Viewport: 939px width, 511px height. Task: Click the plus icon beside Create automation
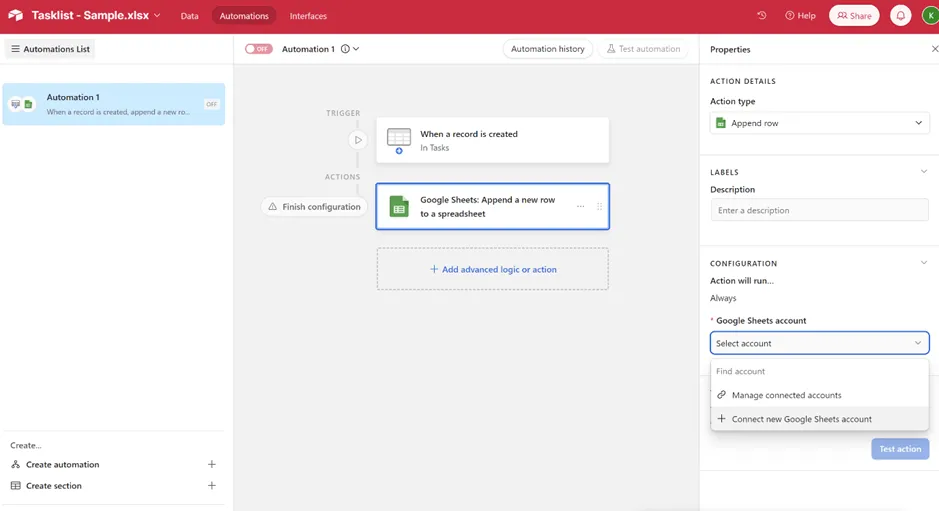(211, 464)
